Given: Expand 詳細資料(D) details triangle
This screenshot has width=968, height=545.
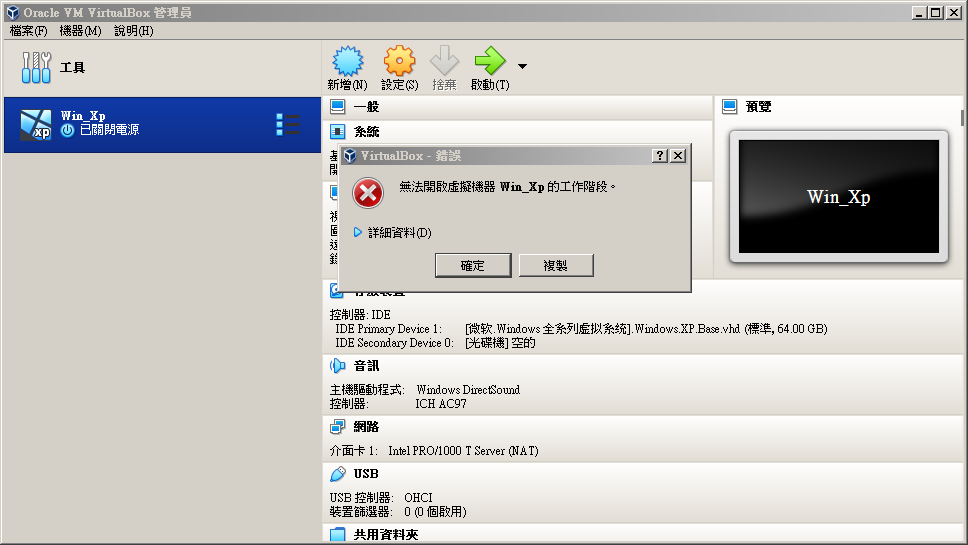Looking at the screenshot, I should click(357, 232).
